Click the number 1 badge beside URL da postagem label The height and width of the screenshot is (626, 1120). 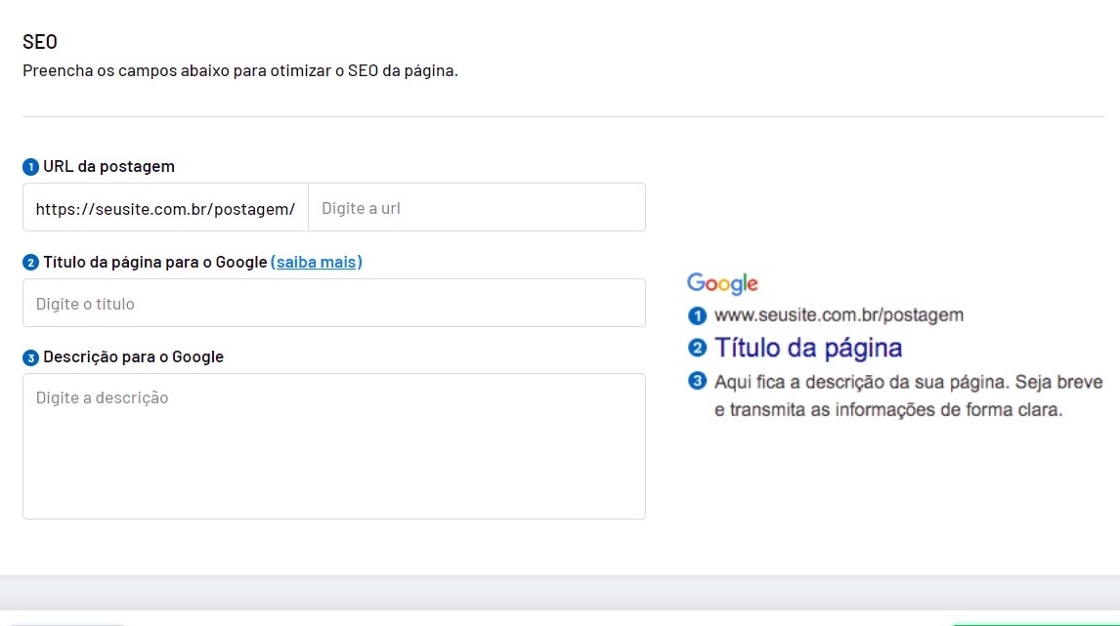[31, 167]
